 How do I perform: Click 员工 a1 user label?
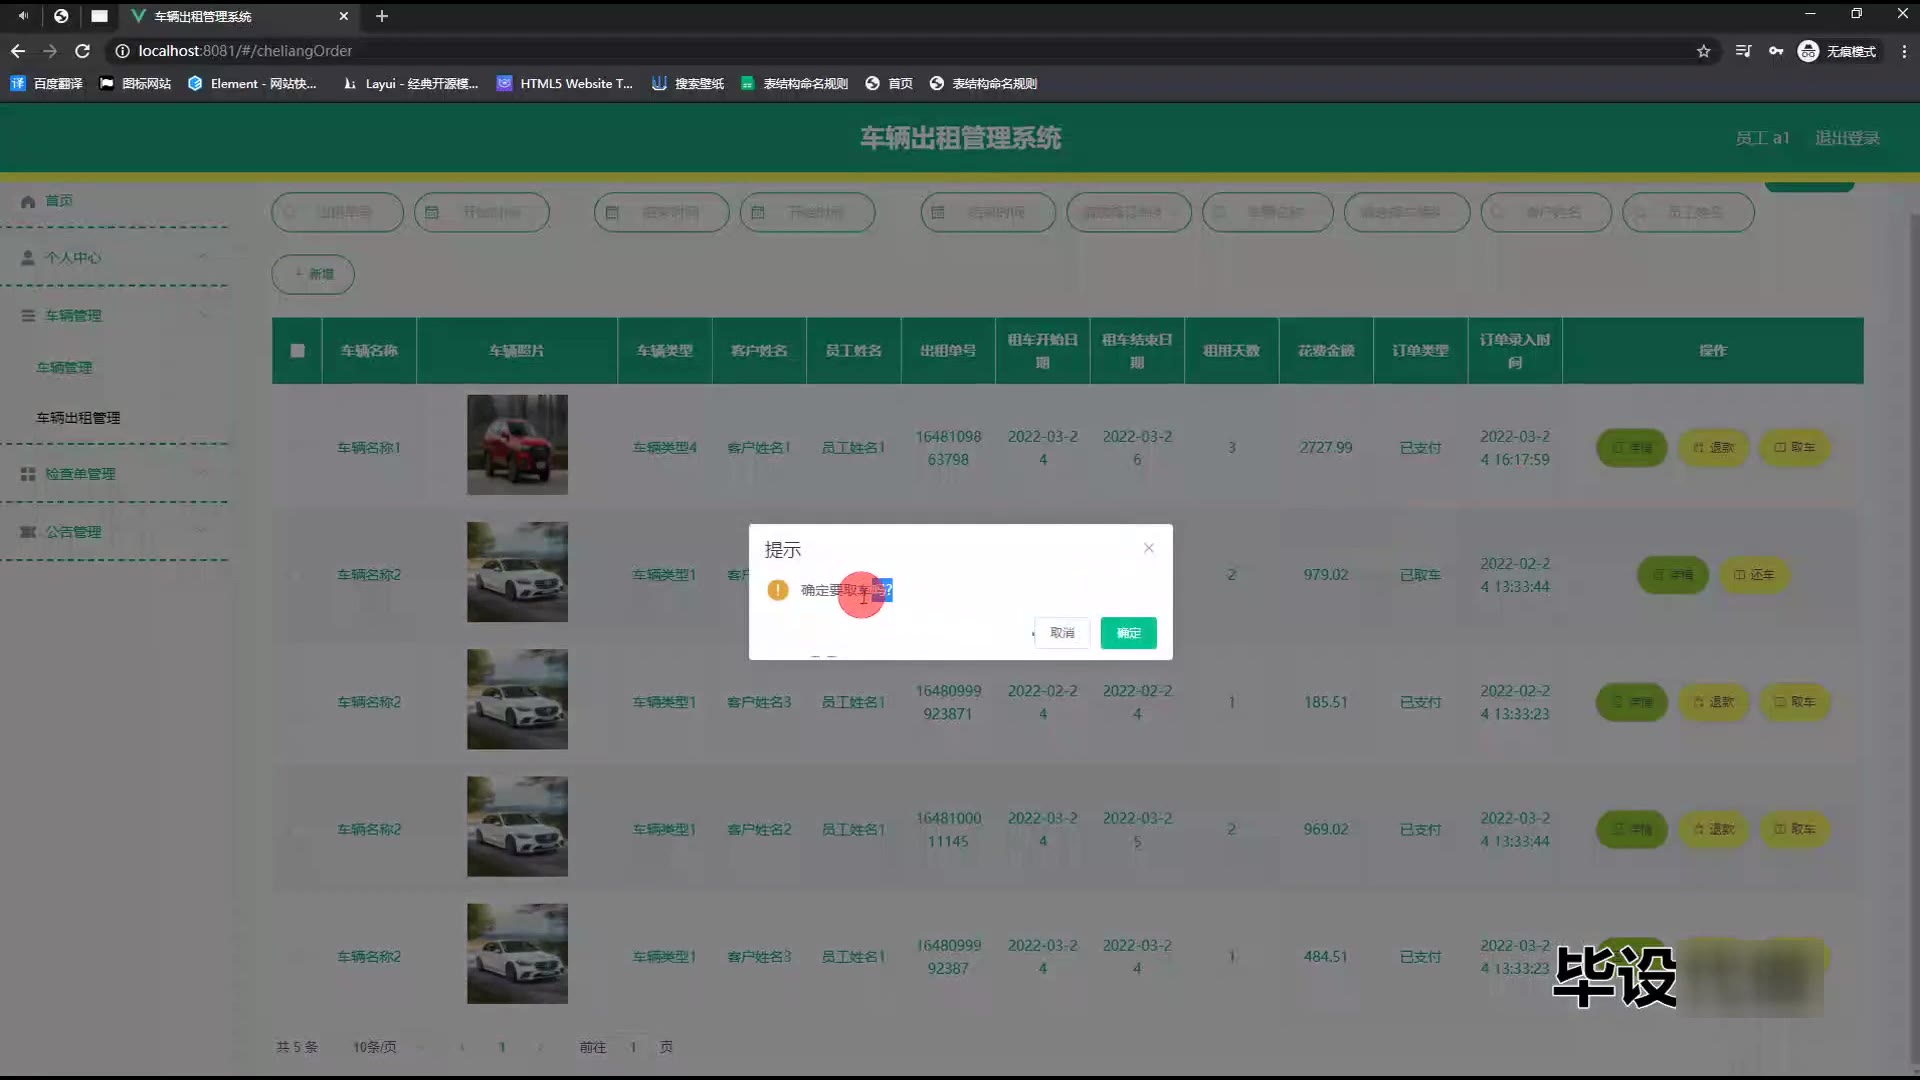[x=1762, y=138]
